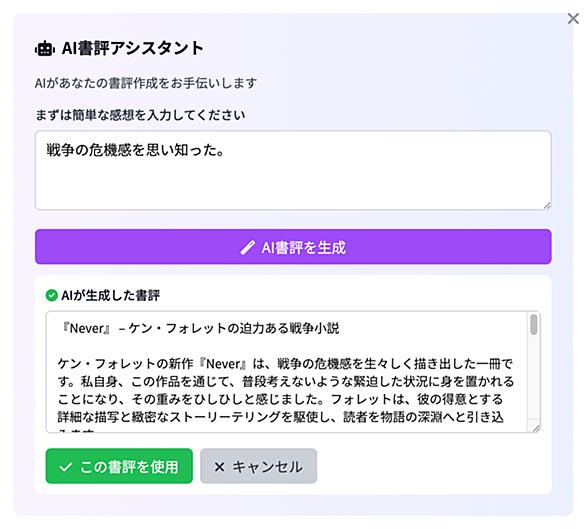Click the label まずは簡単な感想を入力してください
The width and height of the screenshot is (586, 529).
[140, 115]
